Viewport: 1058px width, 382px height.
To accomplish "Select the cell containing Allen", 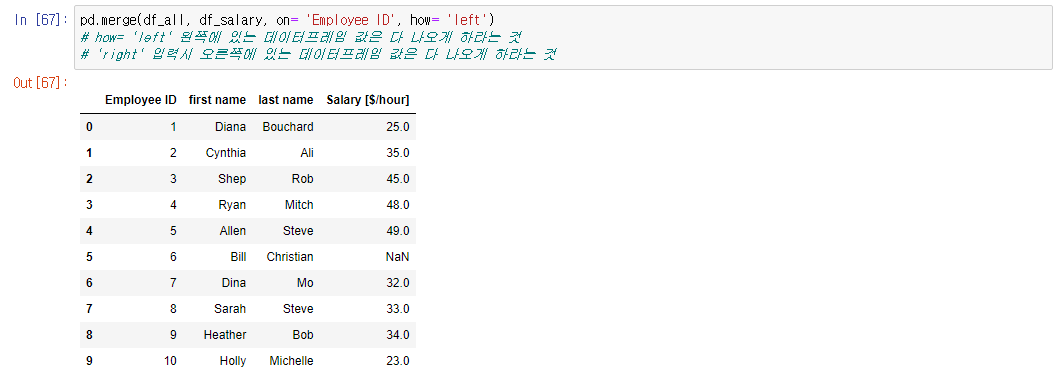I will coord(233,231).
